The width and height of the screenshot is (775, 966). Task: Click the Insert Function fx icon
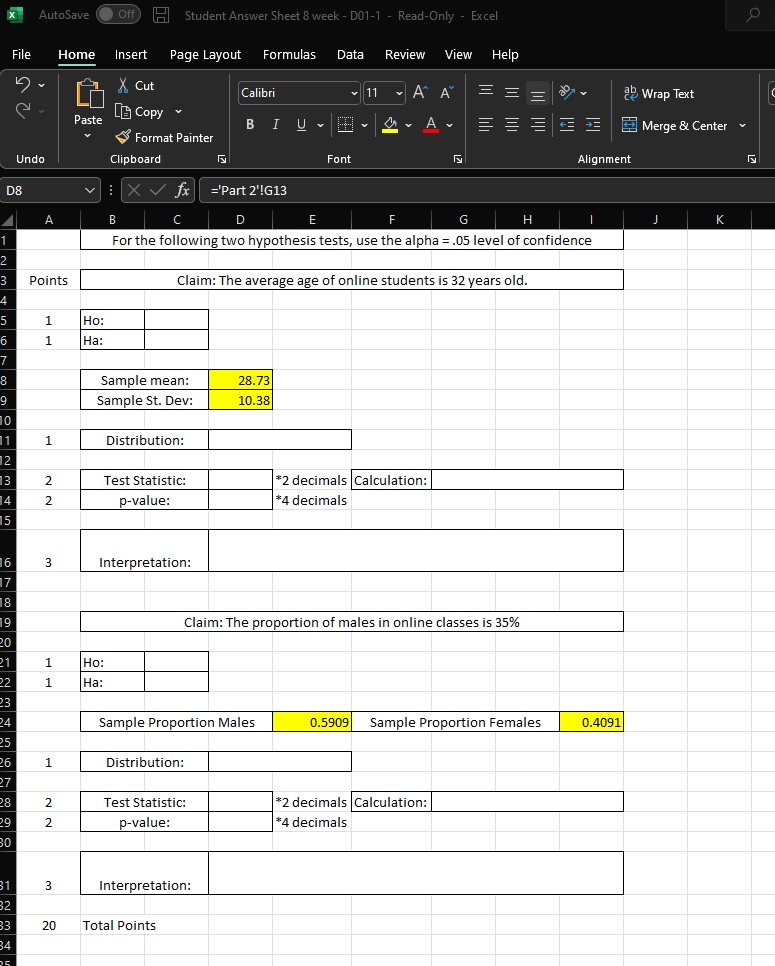[x=182, y=190]
